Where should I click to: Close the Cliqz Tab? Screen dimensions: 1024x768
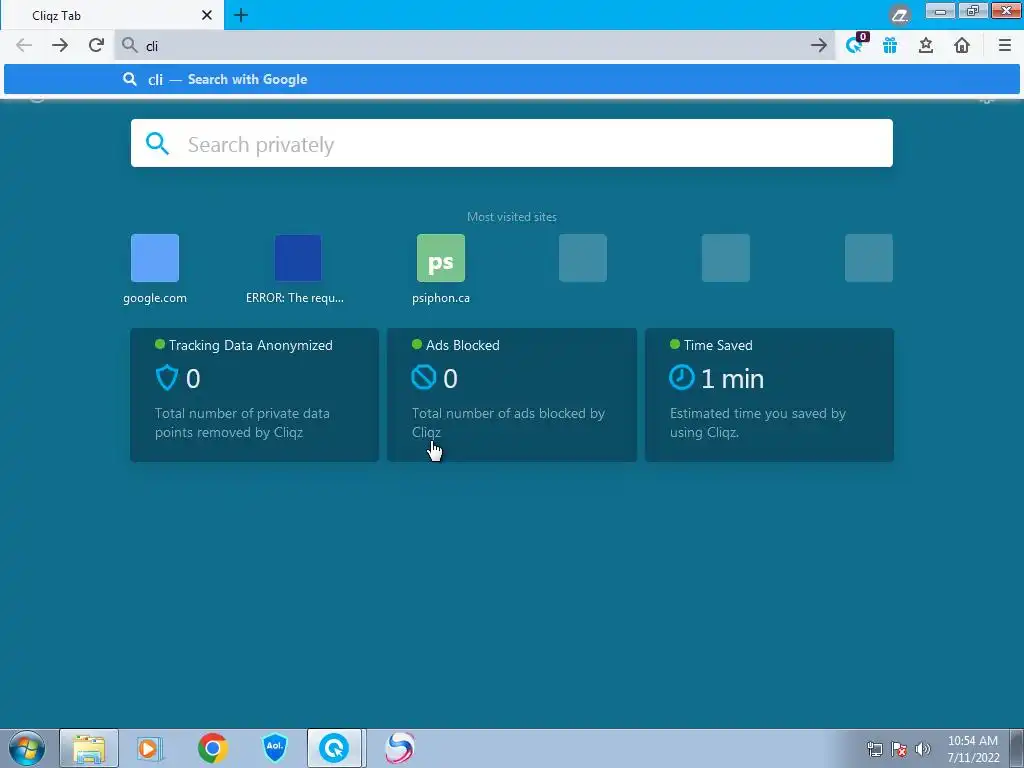(207, 15)
